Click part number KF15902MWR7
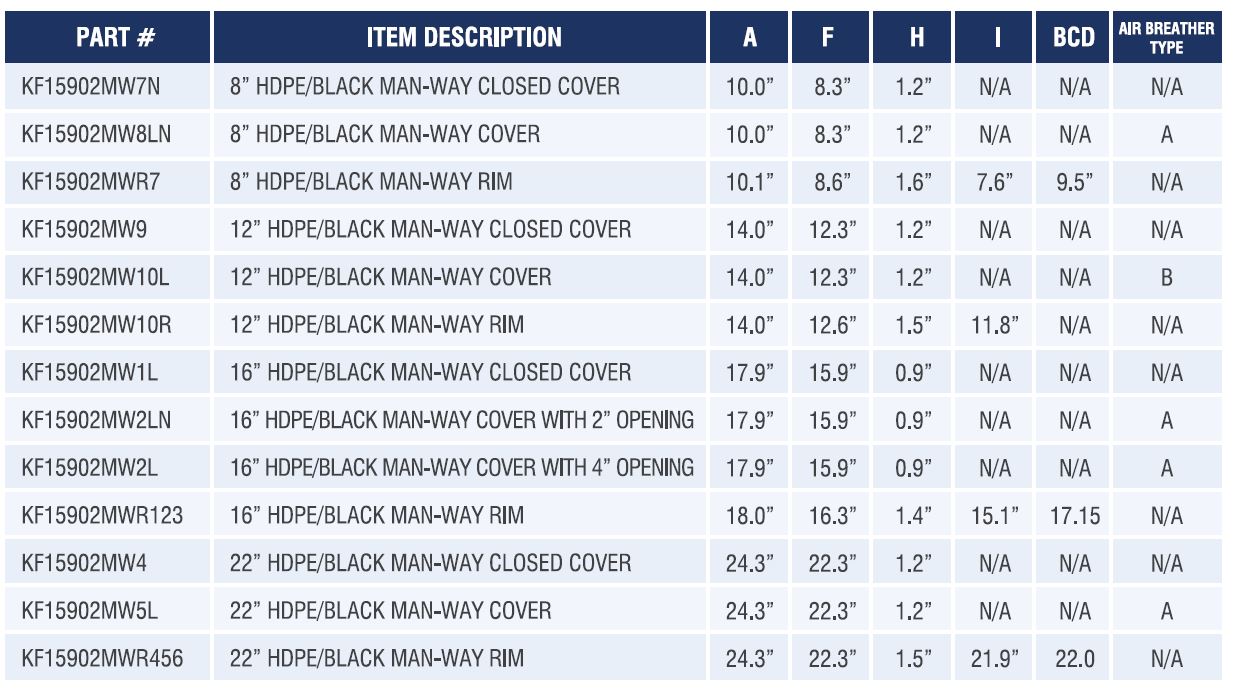Viewport: 1234px width, 692px height. pyautogui.click(x=90, y=182)
